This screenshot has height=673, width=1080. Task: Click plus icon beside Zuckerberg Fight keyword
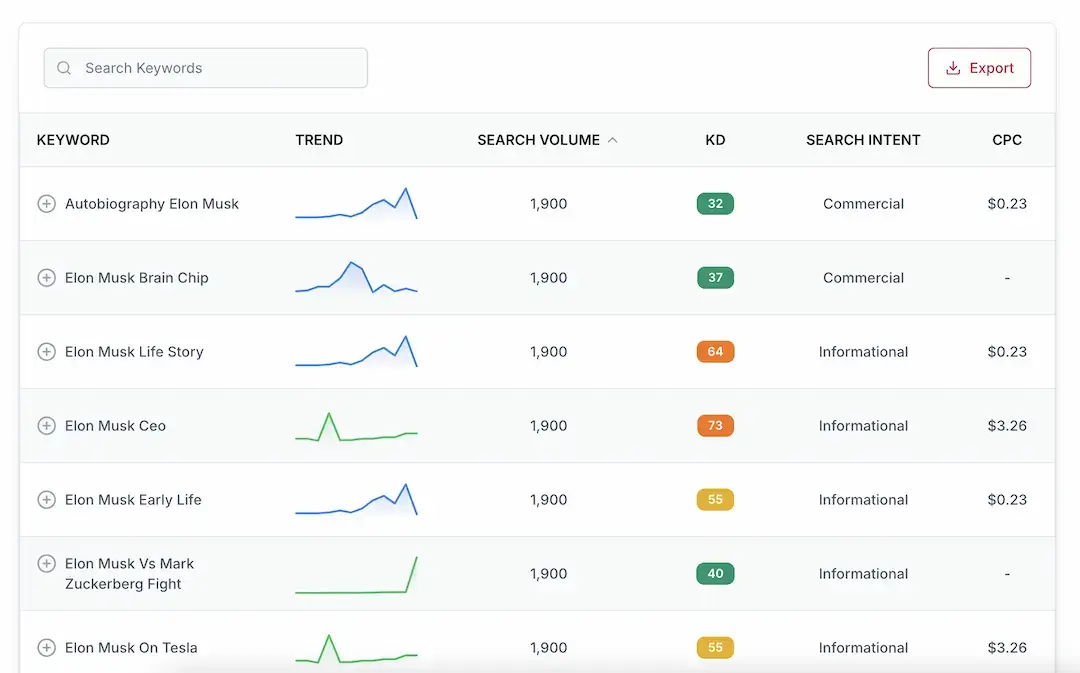pyautogui.click(x=46, y=564)
